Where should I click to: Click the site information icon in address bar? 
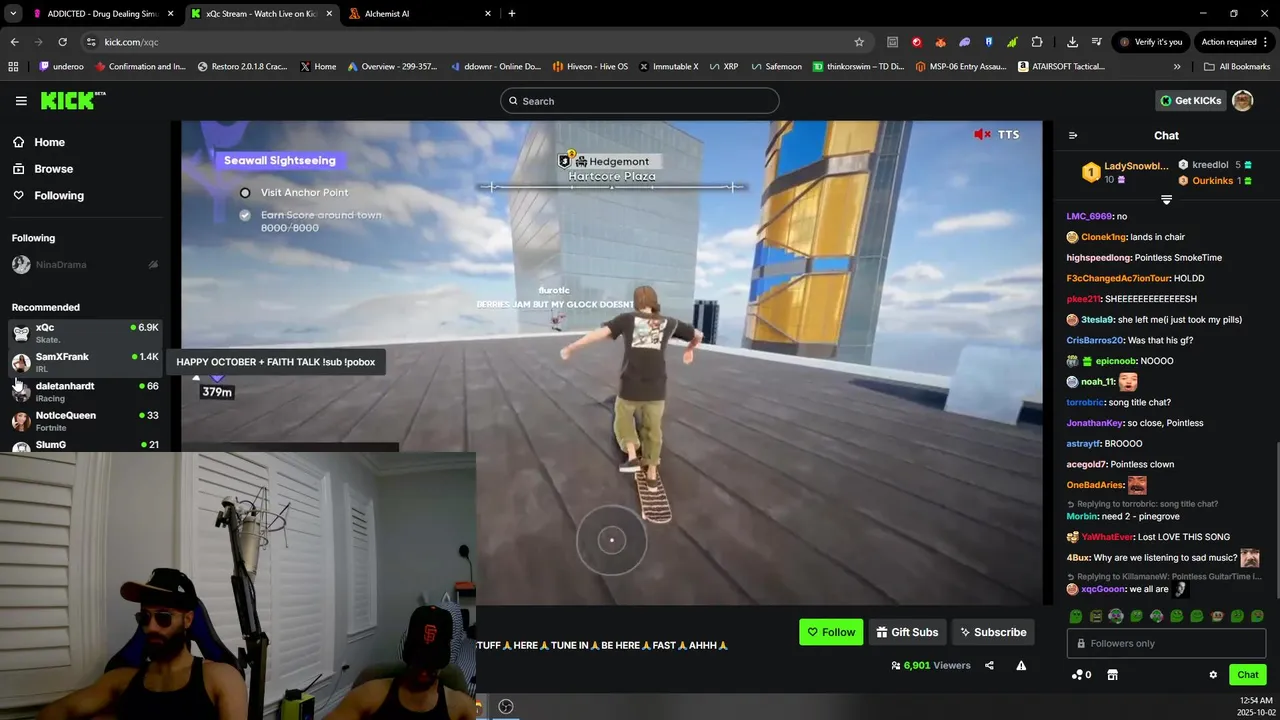[x=91, y=42]
